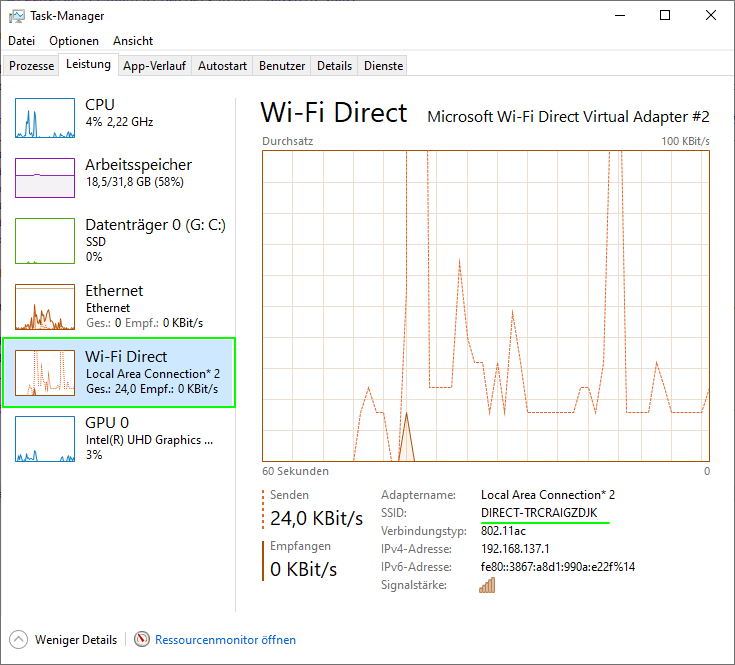
Task: Click the Senden 24,0 KBit/s value
Action: [x=316, y=518]
